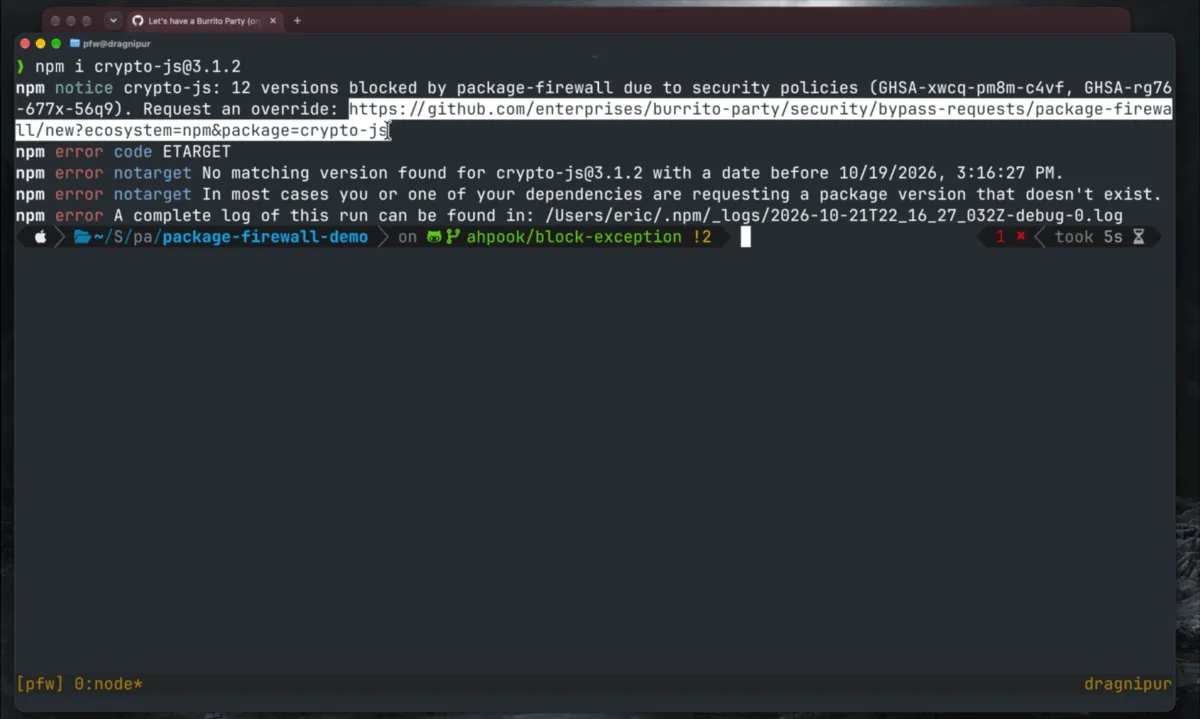Open the highlighted github.com bypass-requests URL
This screenshot has height=719, width=1200.
click(760, 109)
